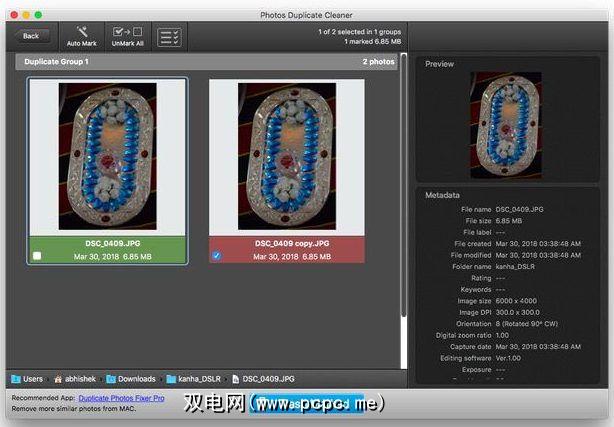Screen dimensions: 614x427
Task: Click the Metadata panel heading
Action: [x=442, y=195]
